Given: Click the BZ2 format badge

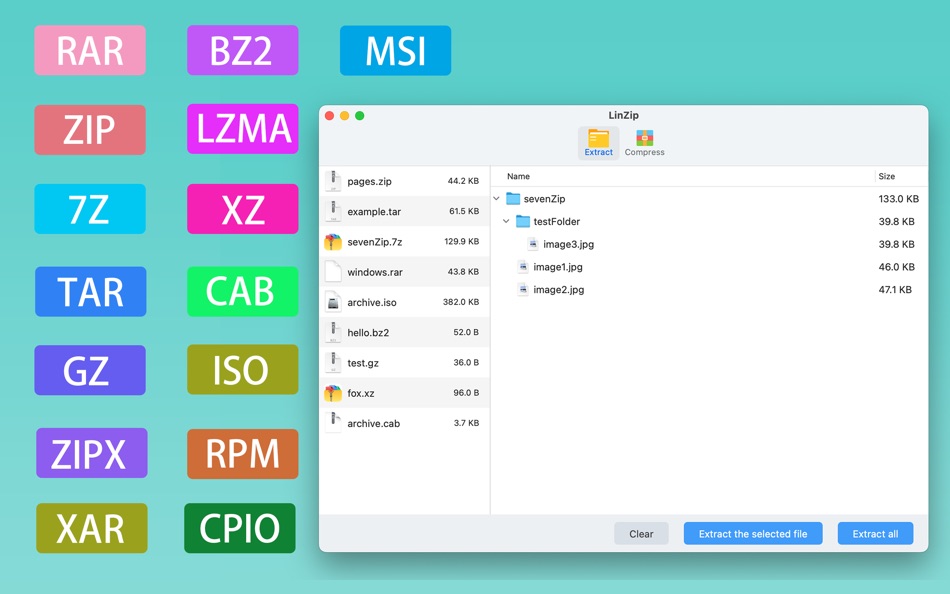Looking at the screenshot, I should (x=242, y=50).
